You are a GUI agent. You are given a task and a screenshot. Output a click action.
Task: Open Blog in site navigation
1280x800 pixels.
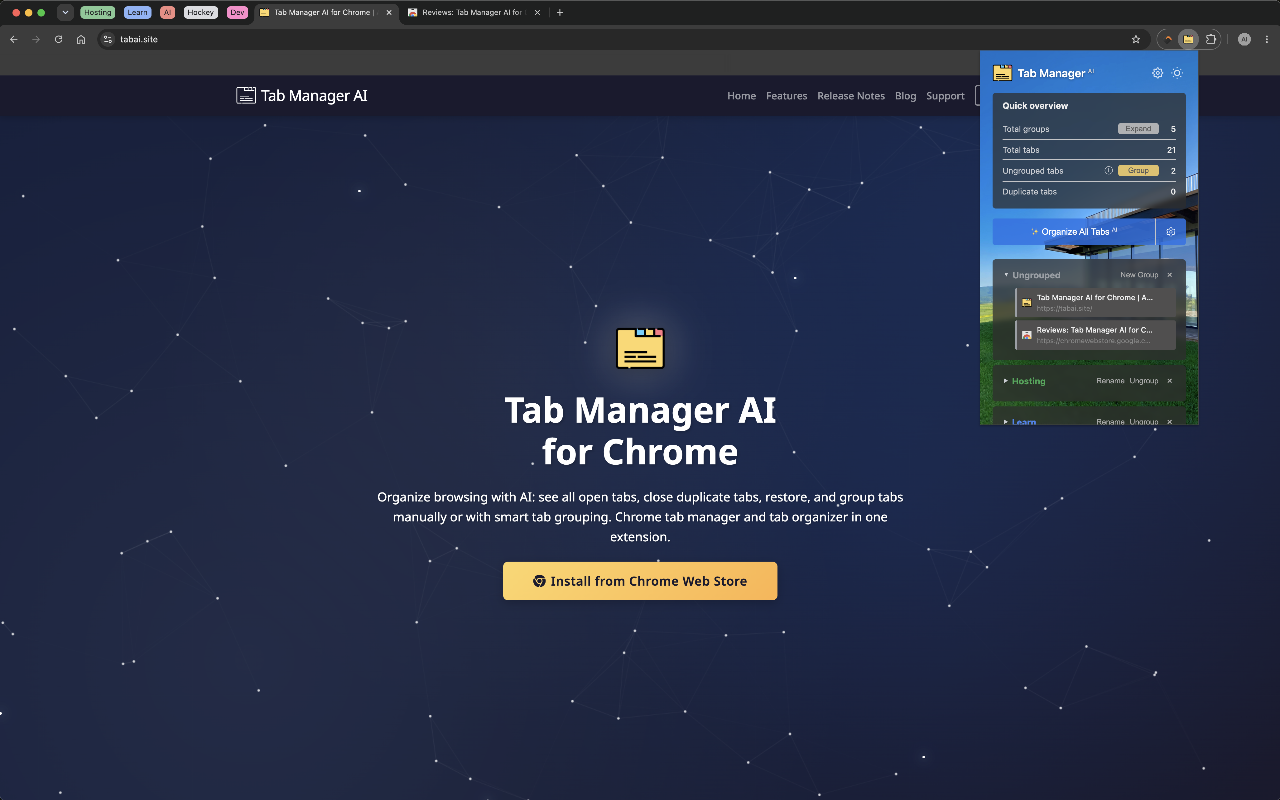[x=906, y=96]
